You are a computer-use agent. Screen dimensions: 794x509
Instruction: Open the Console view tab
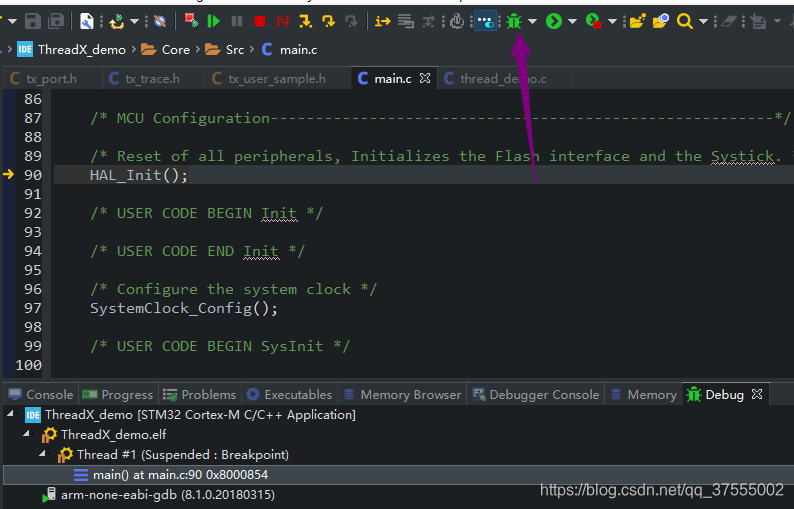tap(41, 395)
